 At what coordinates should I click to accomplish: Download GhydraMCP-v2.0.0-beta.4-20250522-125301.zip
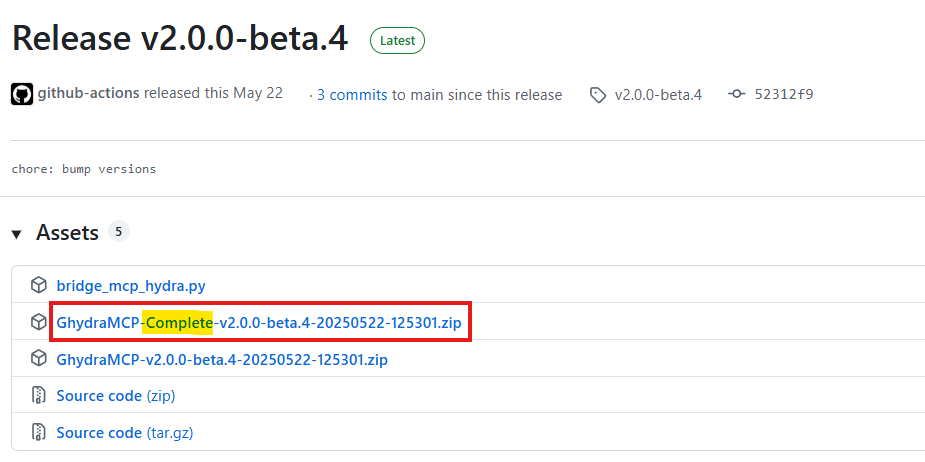[222, 359]
